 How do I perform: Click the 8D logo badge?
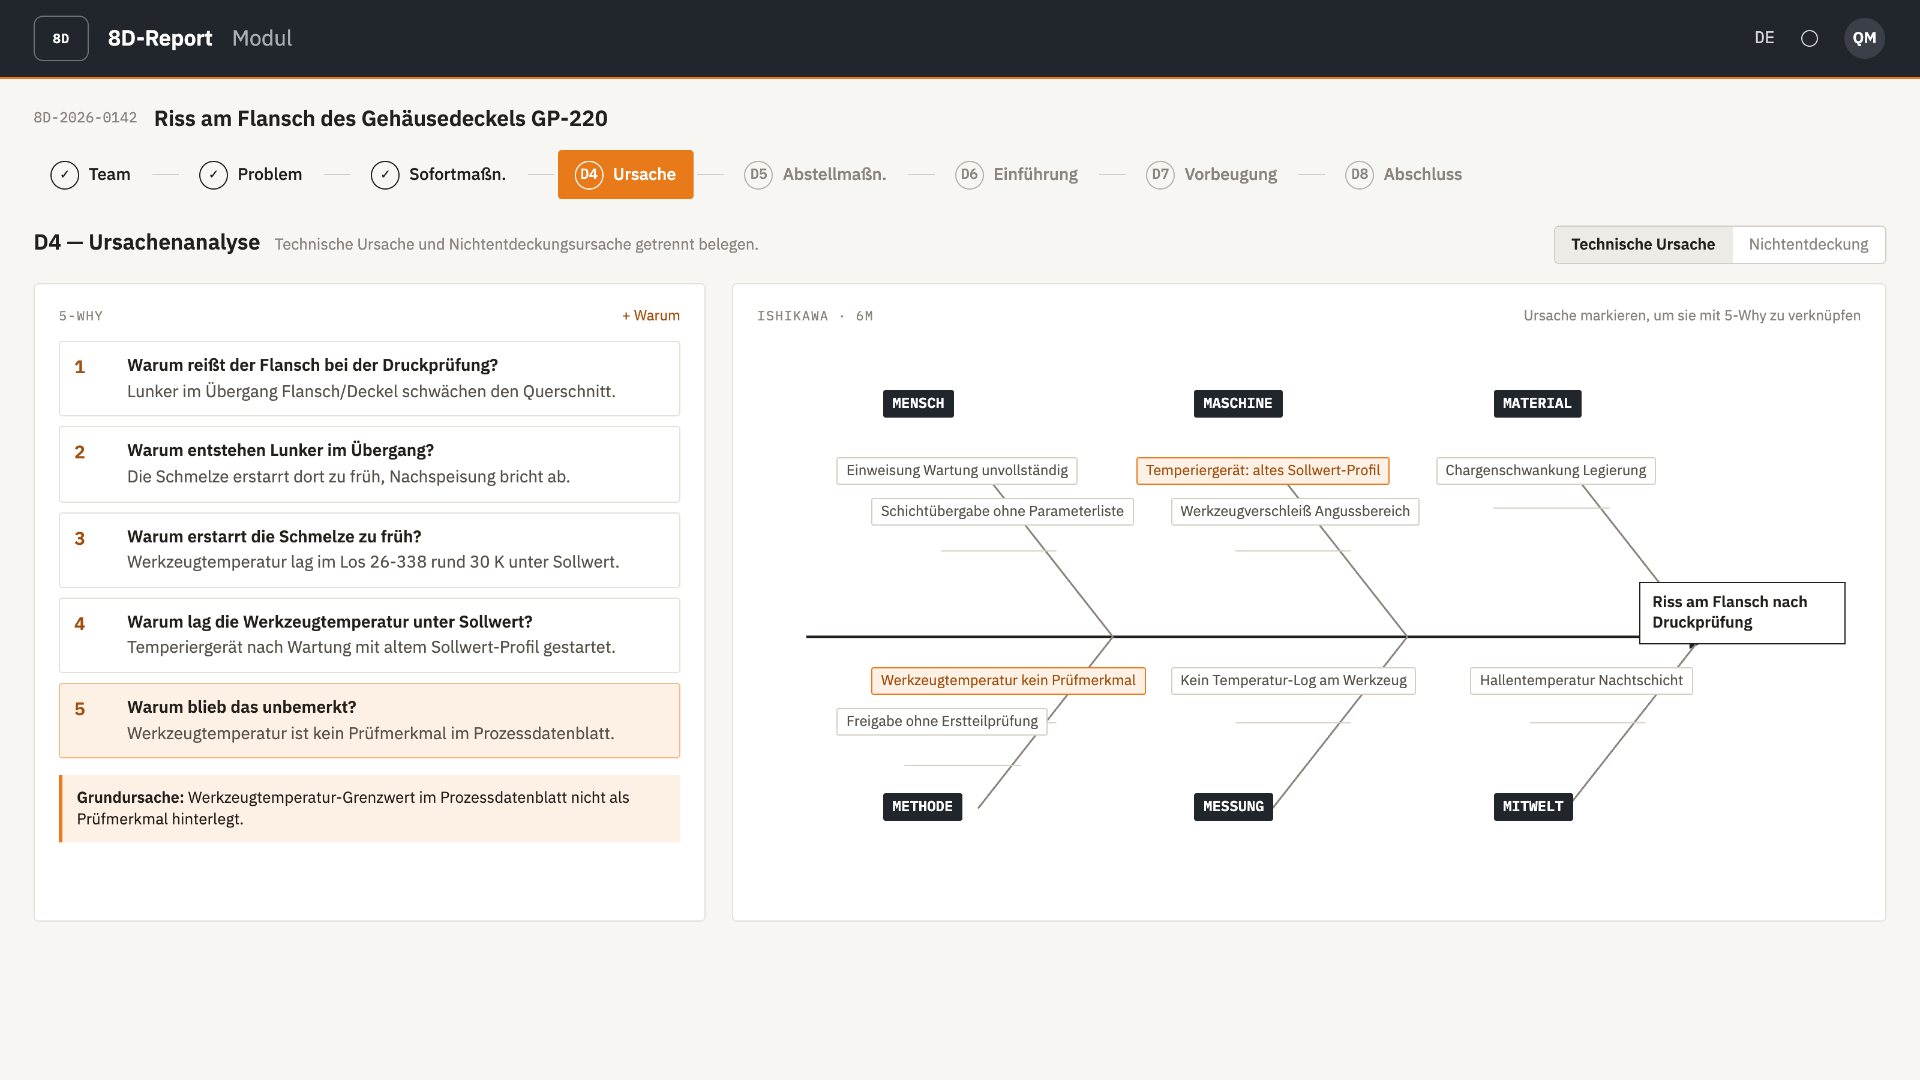tap(61, 38)
